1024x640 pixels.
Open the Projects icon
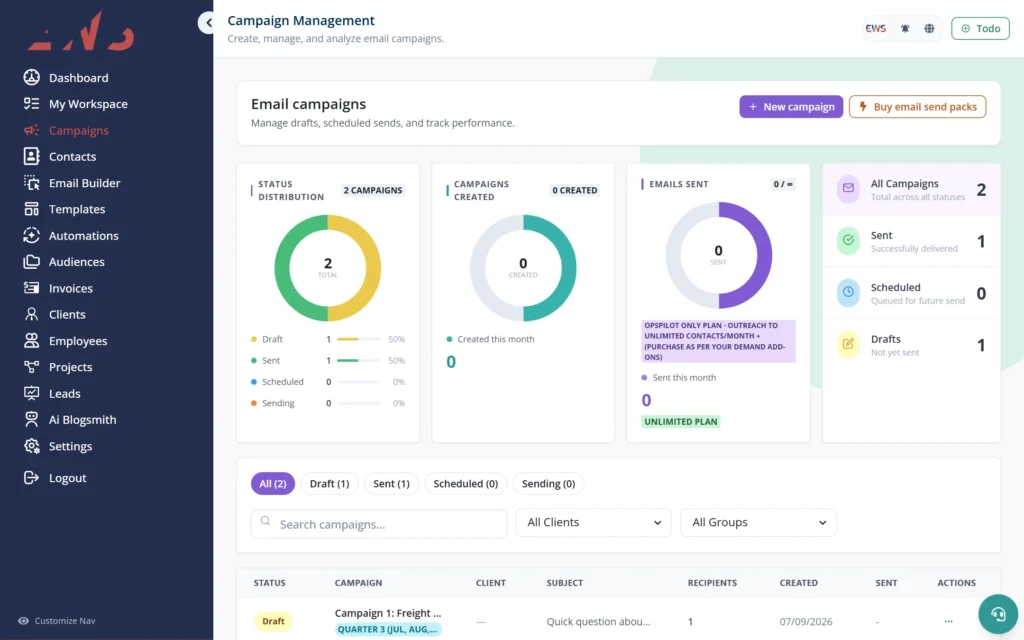point(31,367)
